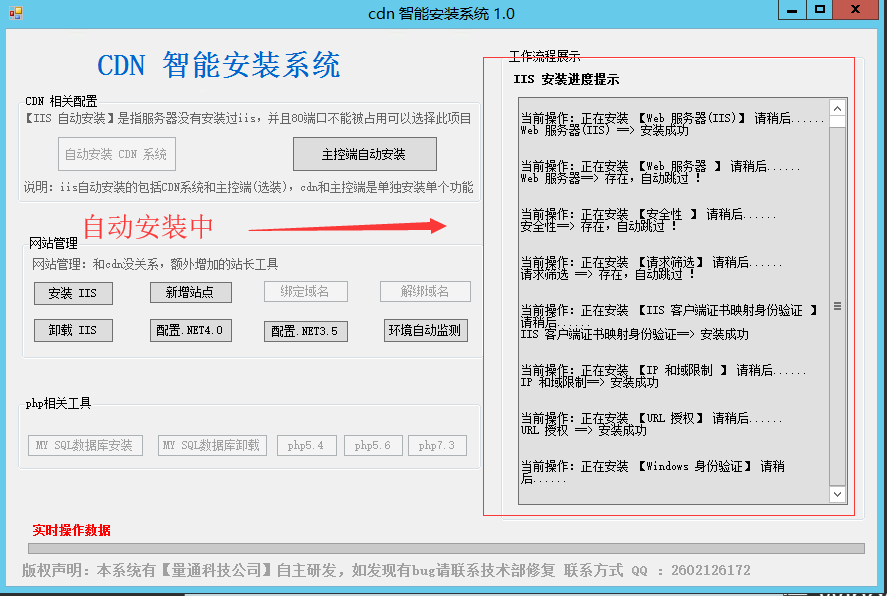Click the MY SQL数据库安装 button
887x596 pixels.
pyautogui.click(x=85, y=445)
